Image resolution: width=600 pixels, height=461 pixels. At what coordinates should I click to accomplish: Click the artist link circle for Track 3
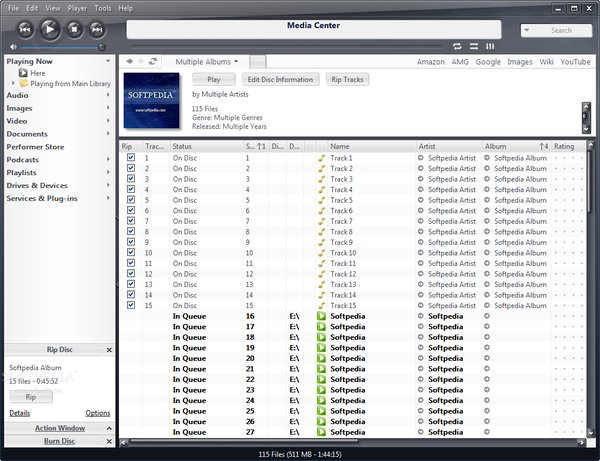click(421, 179)
